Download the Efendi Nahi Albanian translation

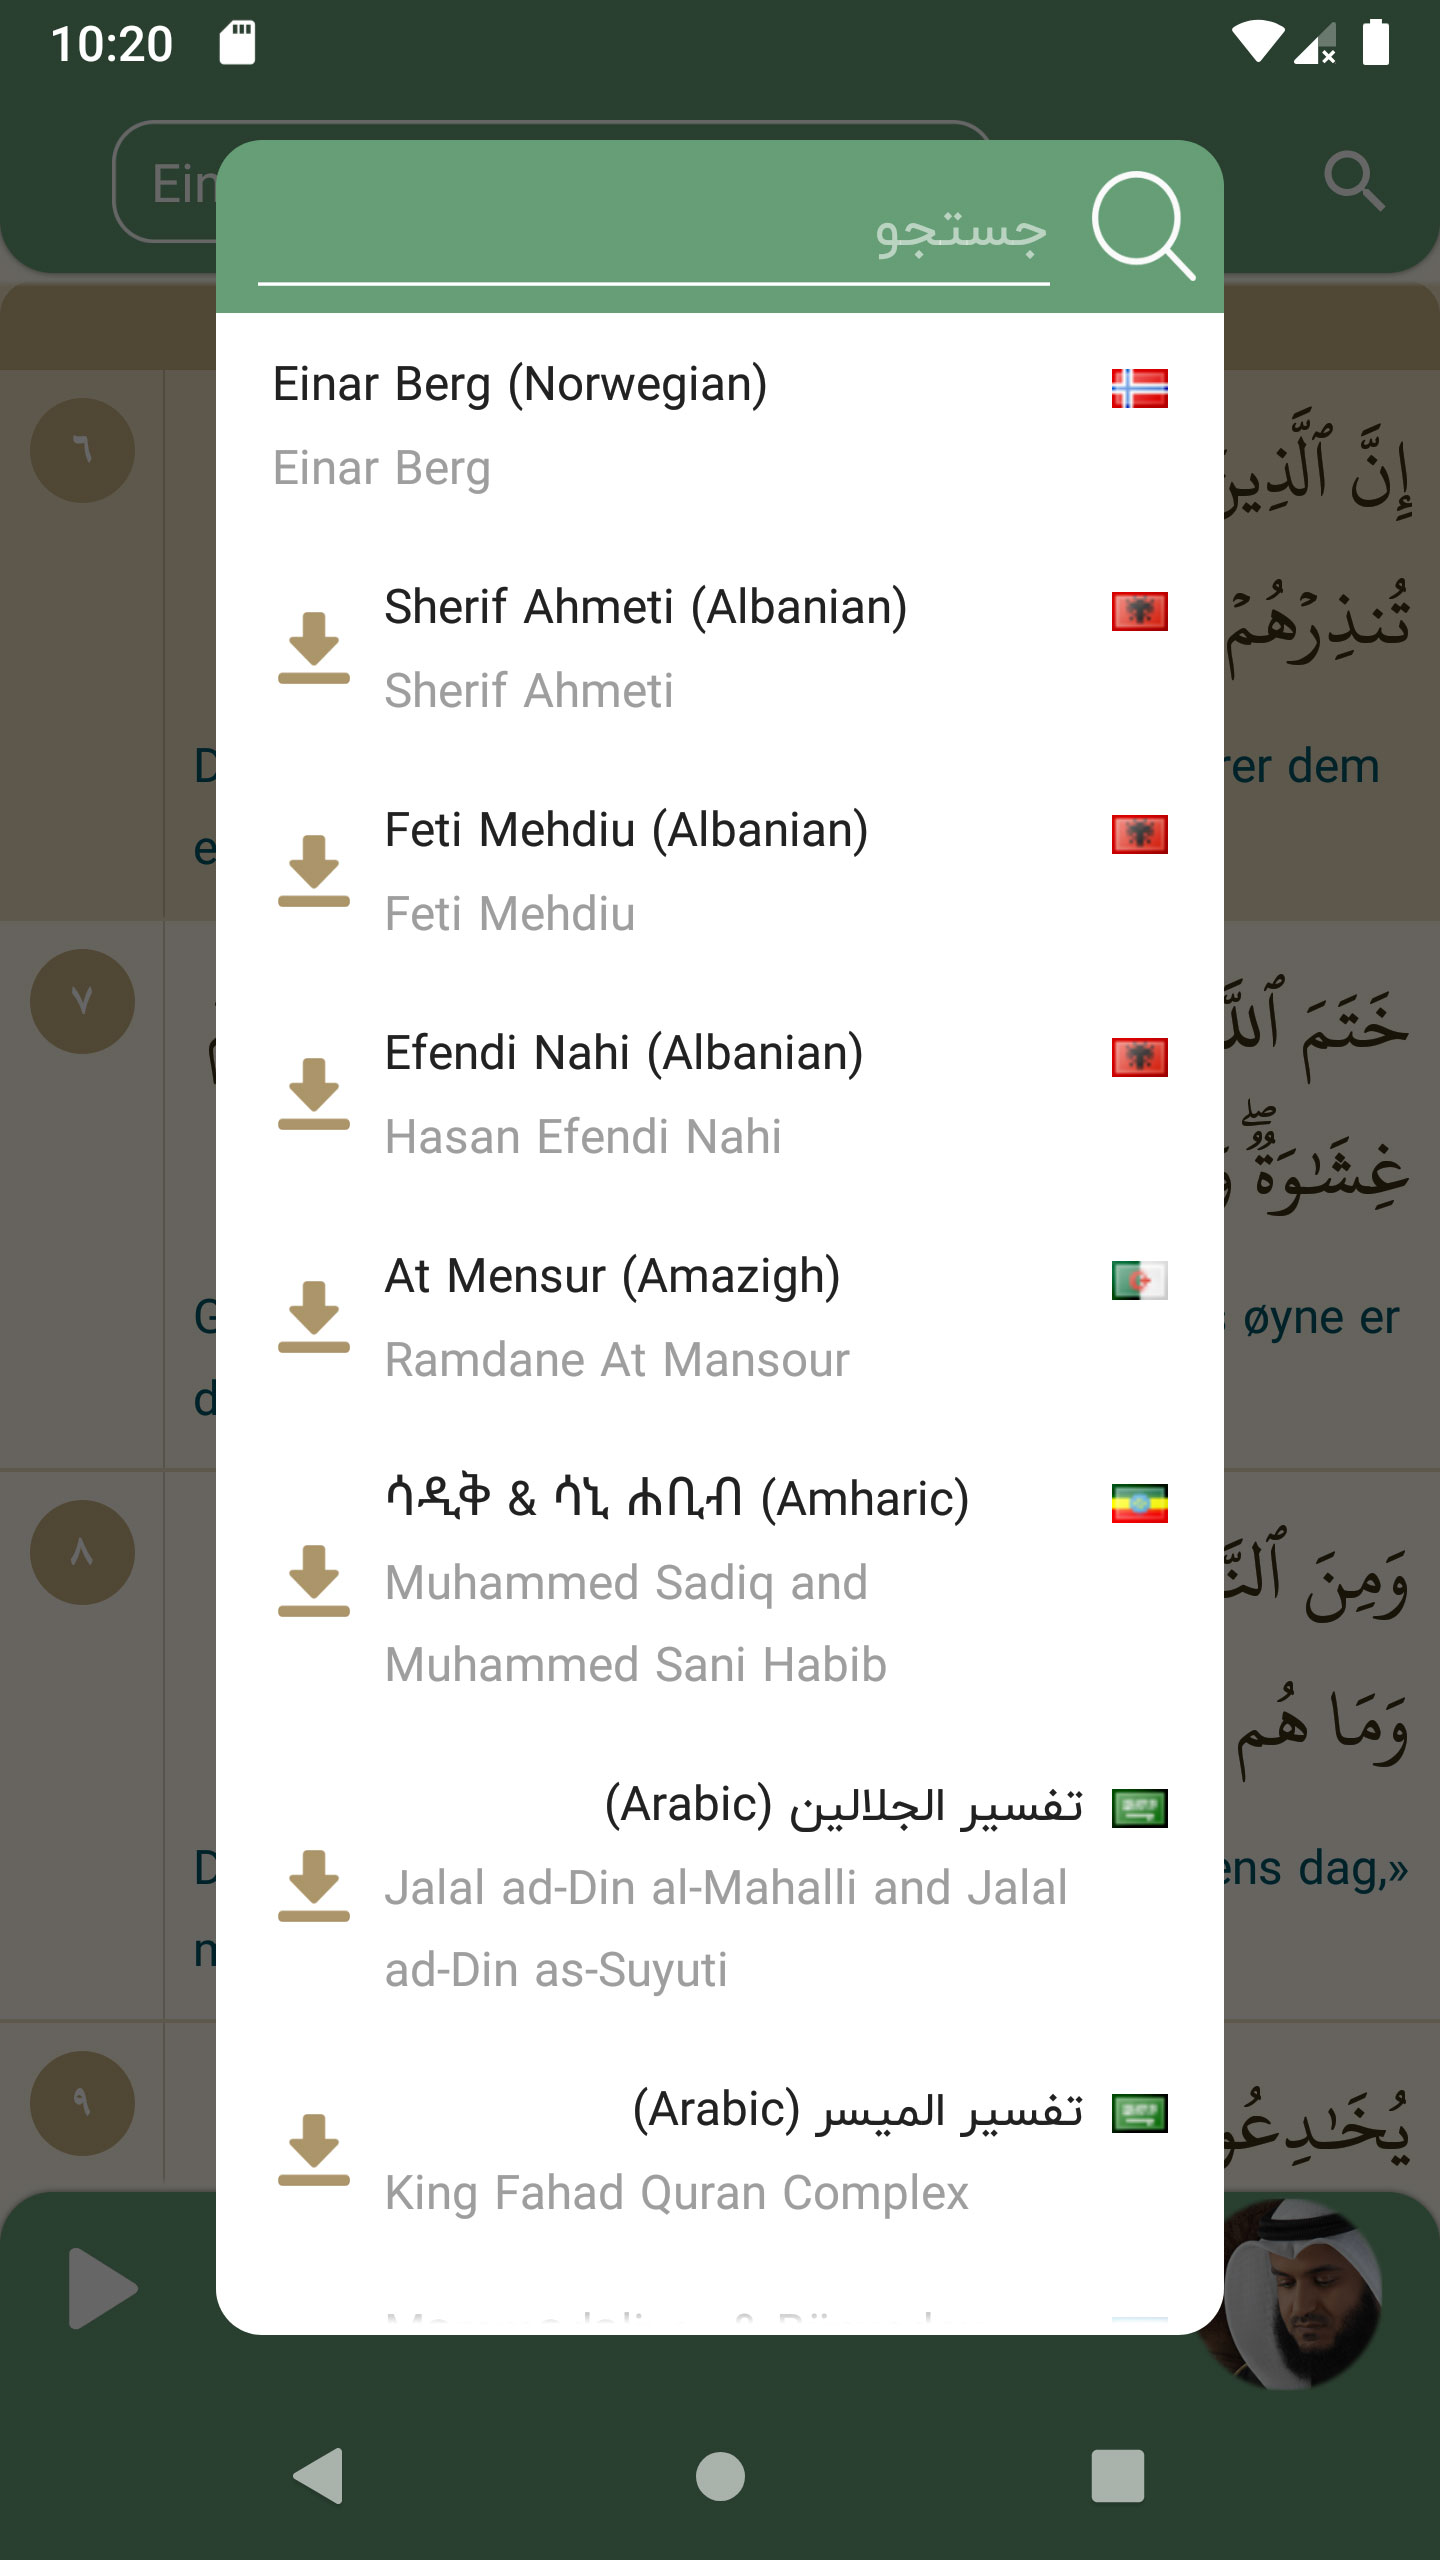click(x=314, y=1094)
